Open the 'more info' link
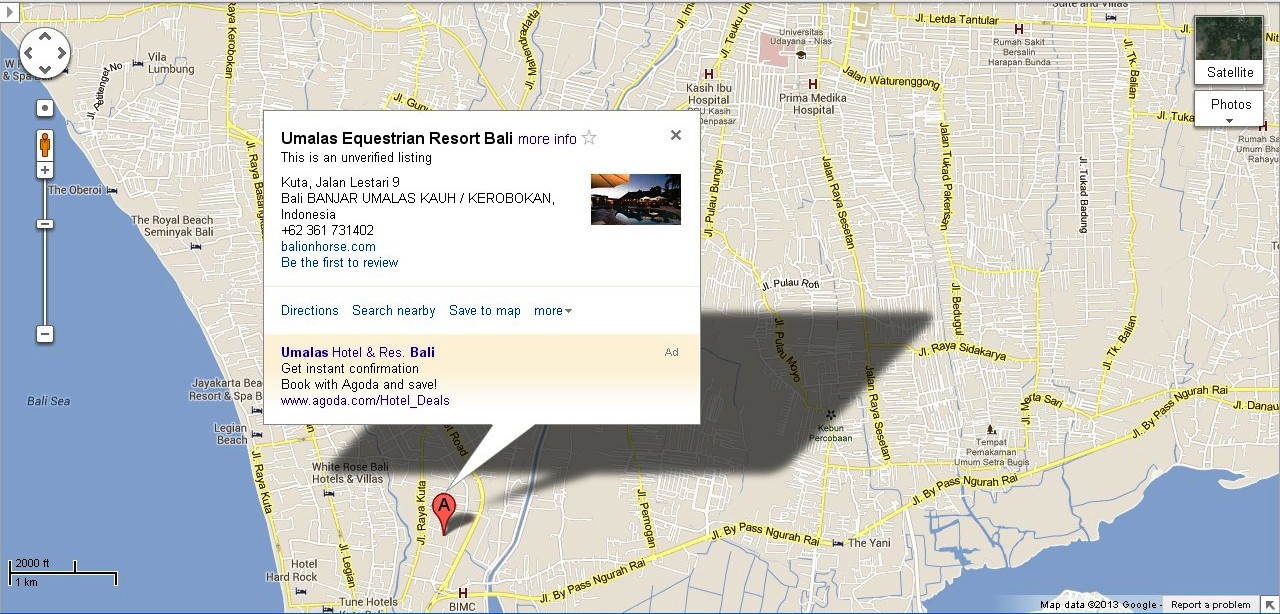1280x614 pixels. [547, 139]
